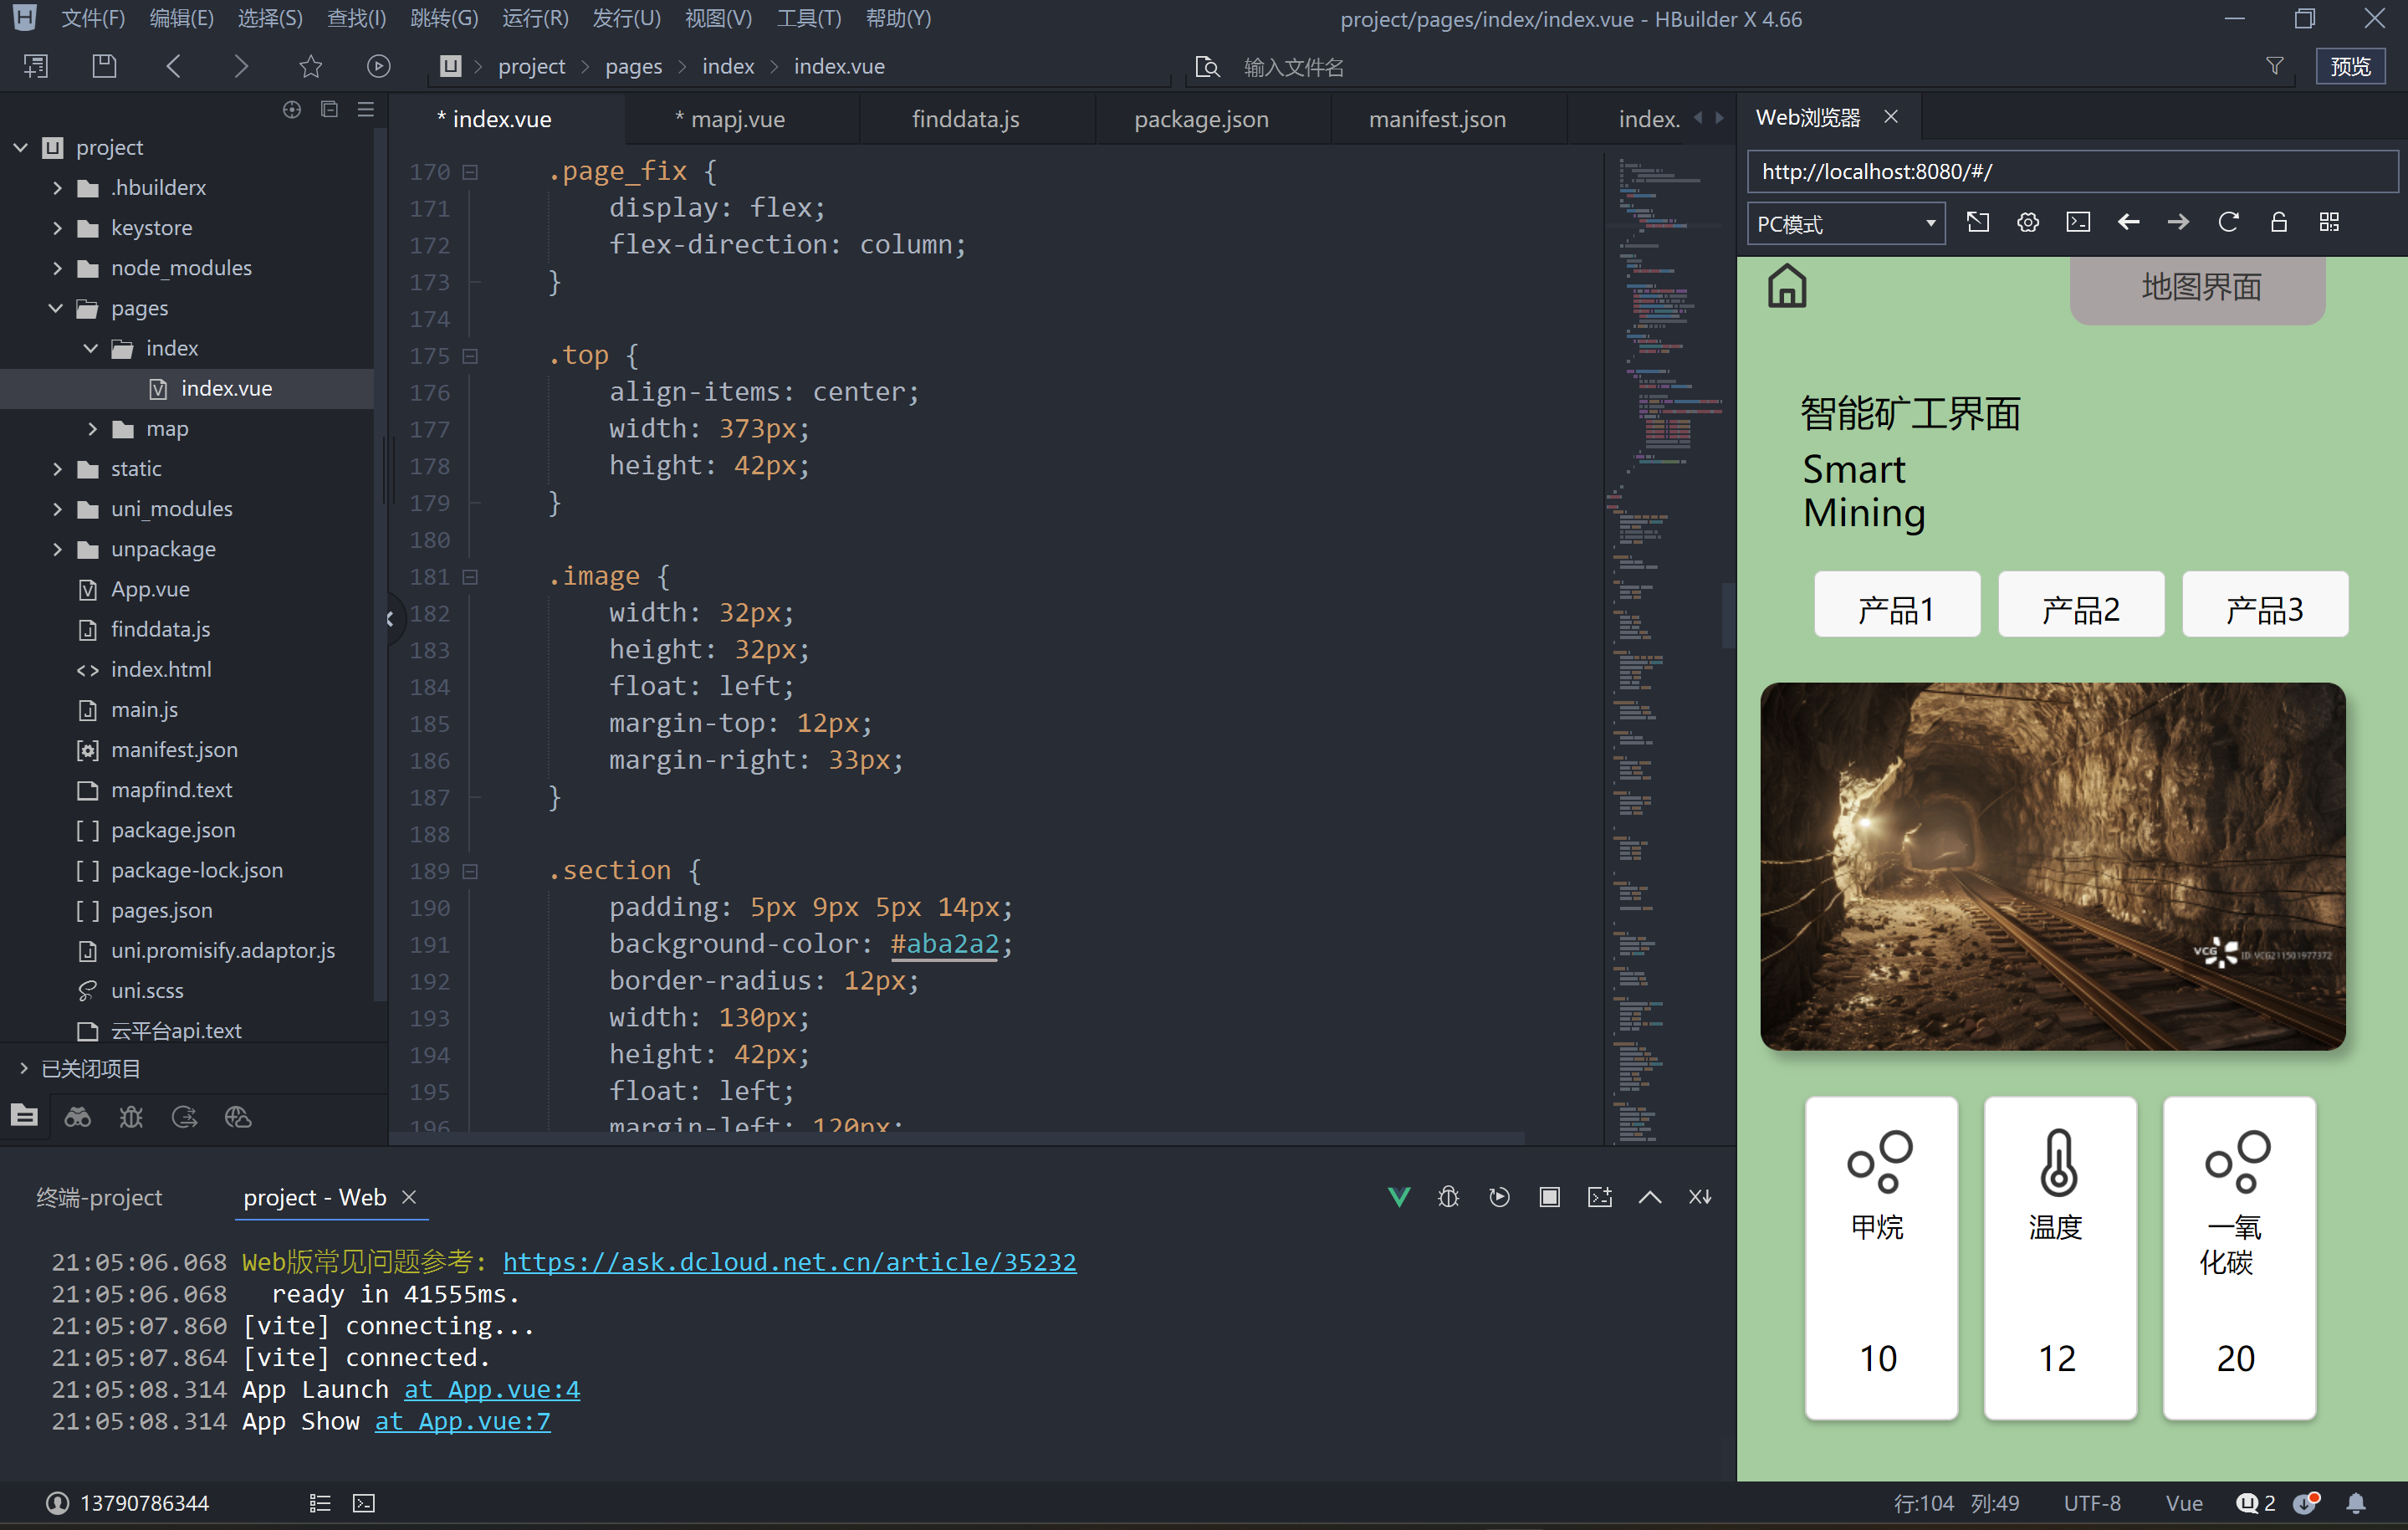Viewport: 2408px width, 1530px height.
Task: Click the list menu icon in project panel header
Action: [366, 109]
